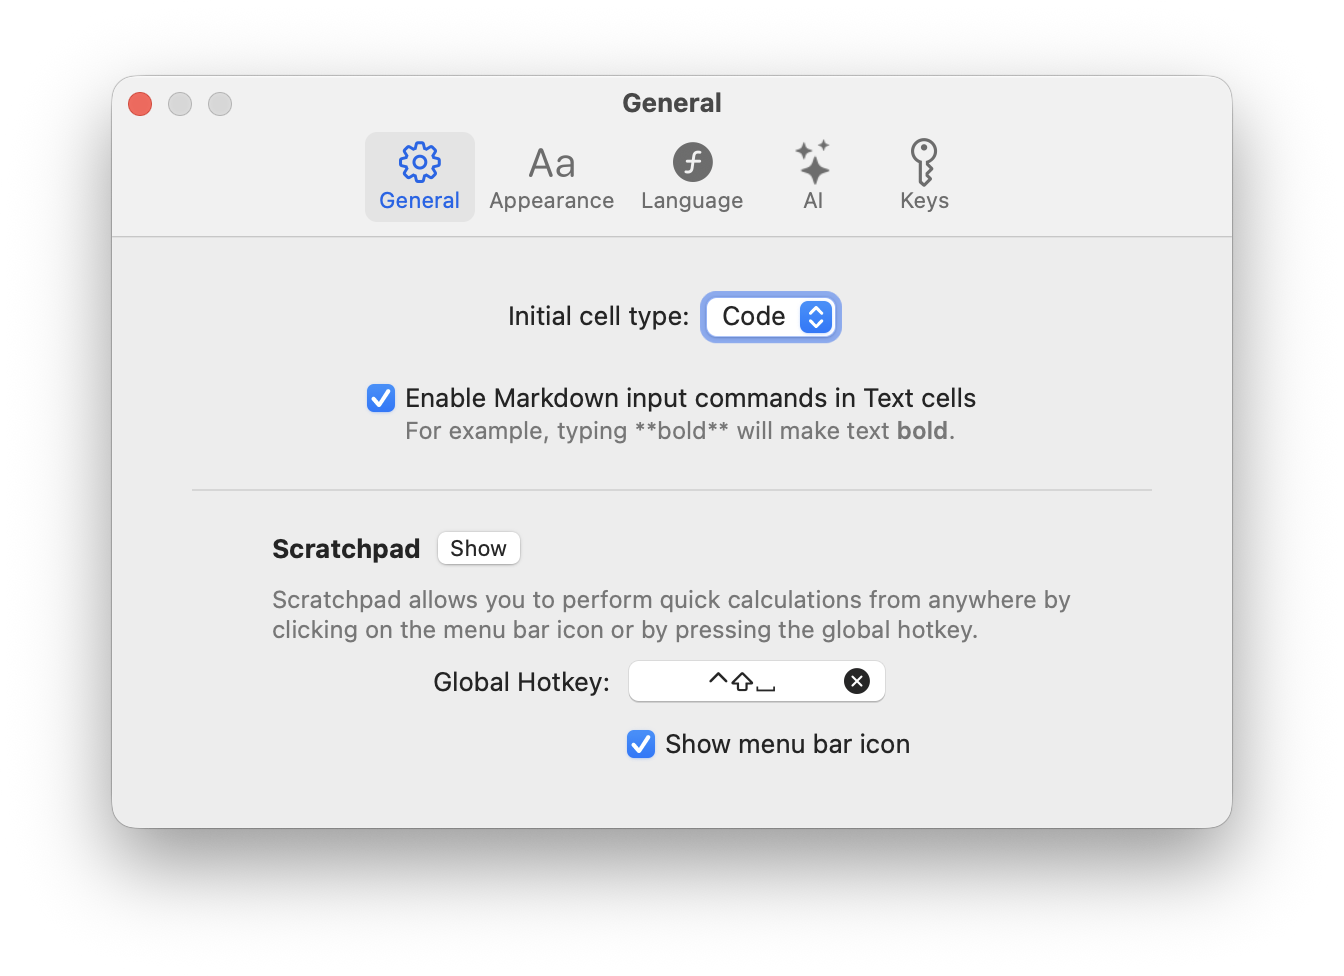Disable Show menu bar icon
The image size is (1344, 976).
click(640, 744)
